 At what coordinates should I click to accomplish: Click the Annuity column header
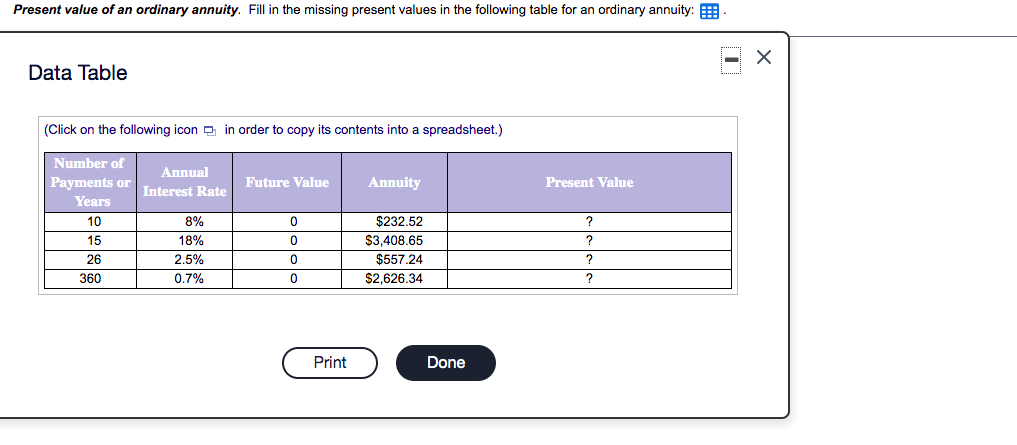click(394, 182)
